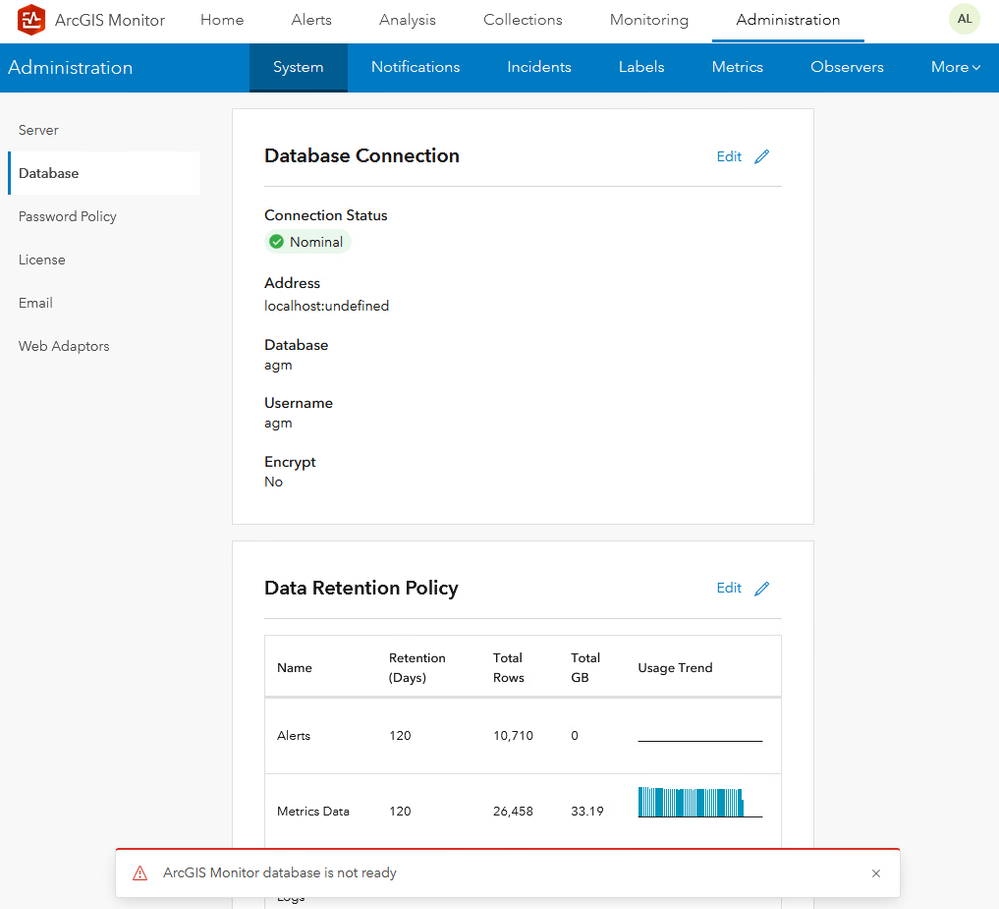999x909 pixels.
Task: Click the red warning triangle icon
Action: 140,873
